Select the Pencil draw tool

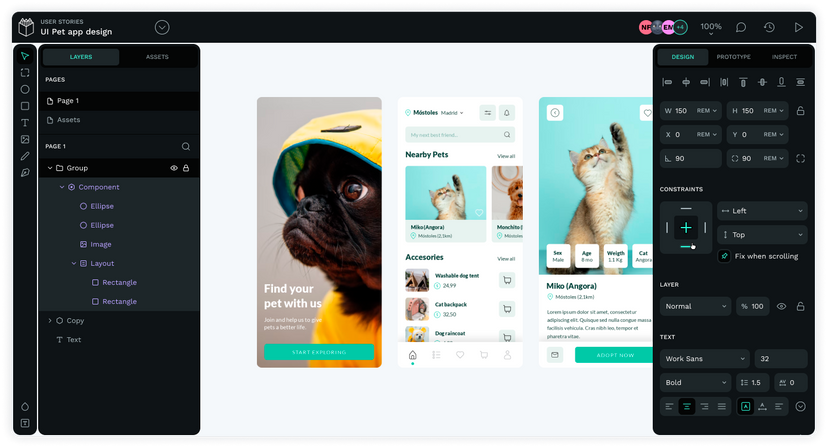(25, 156)
